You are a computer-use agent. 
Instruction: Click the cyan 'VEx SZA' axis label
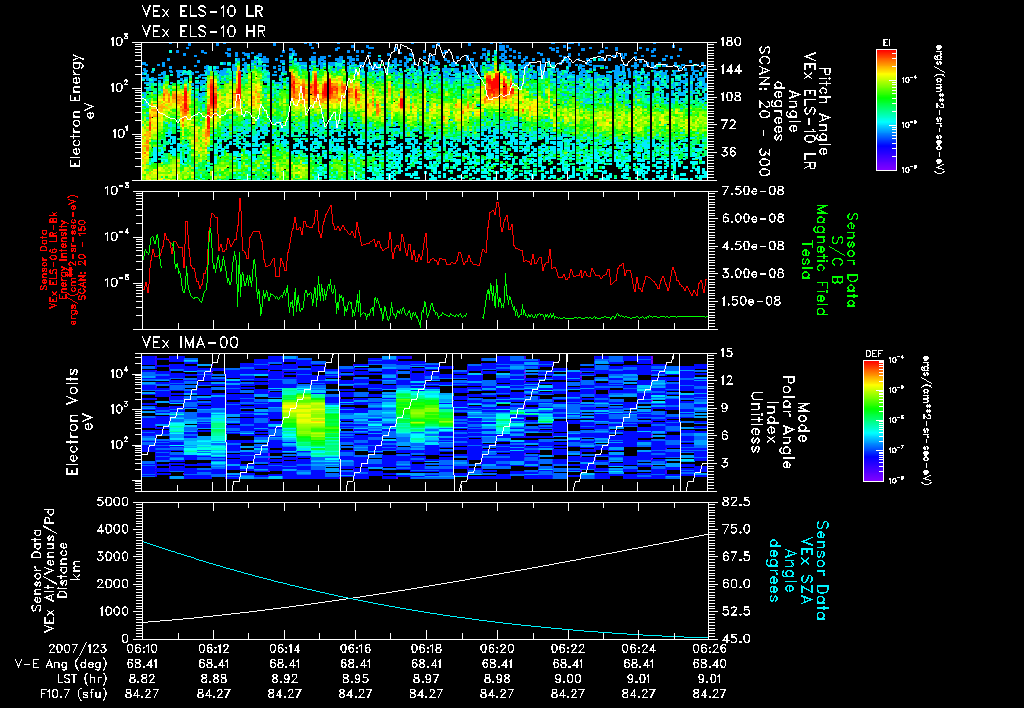pos(807,570)
